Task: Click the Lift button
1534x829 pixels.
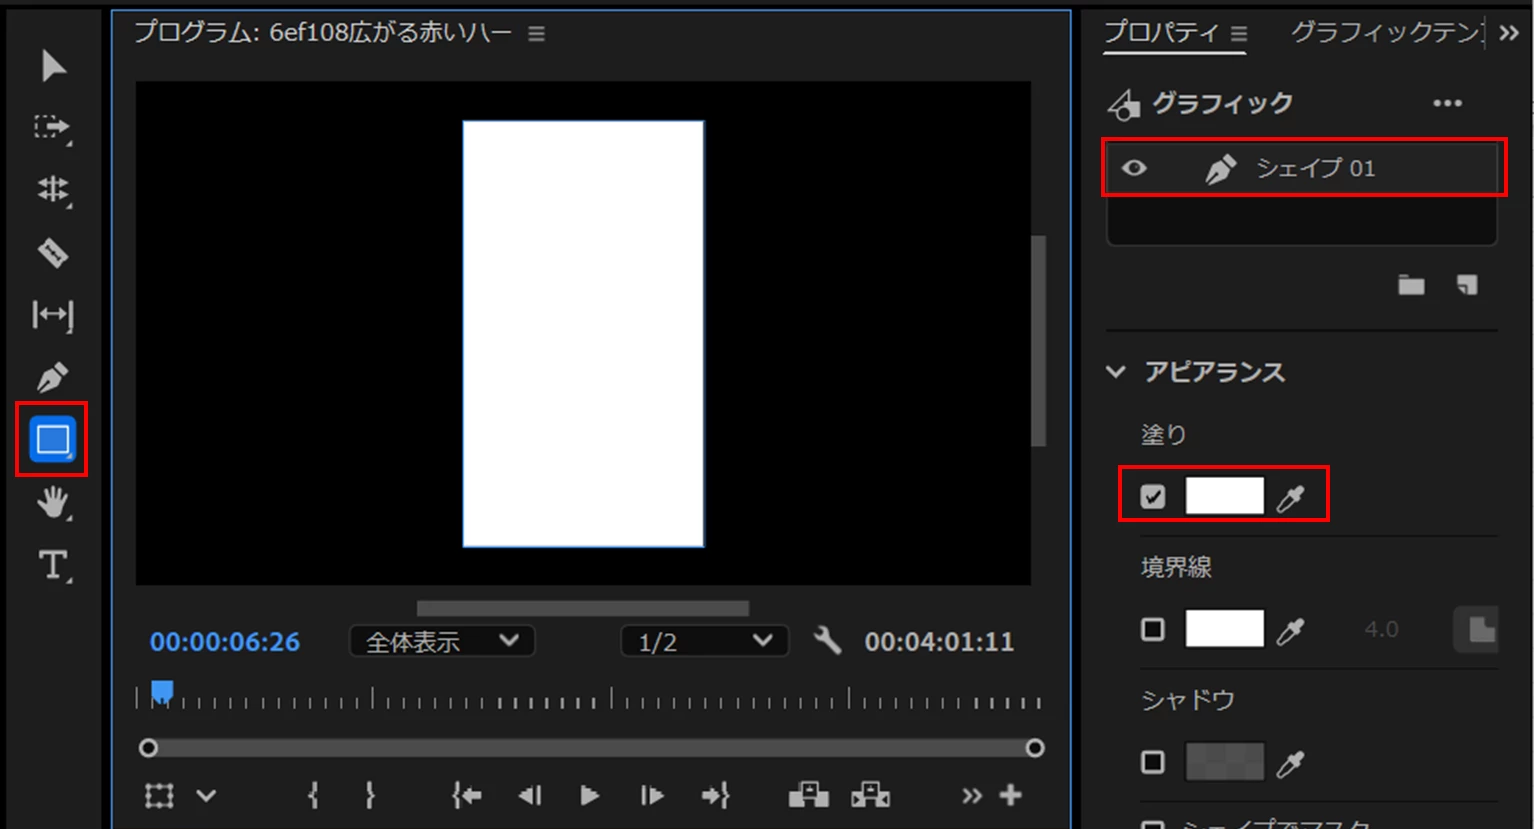Action: [808, 796]
